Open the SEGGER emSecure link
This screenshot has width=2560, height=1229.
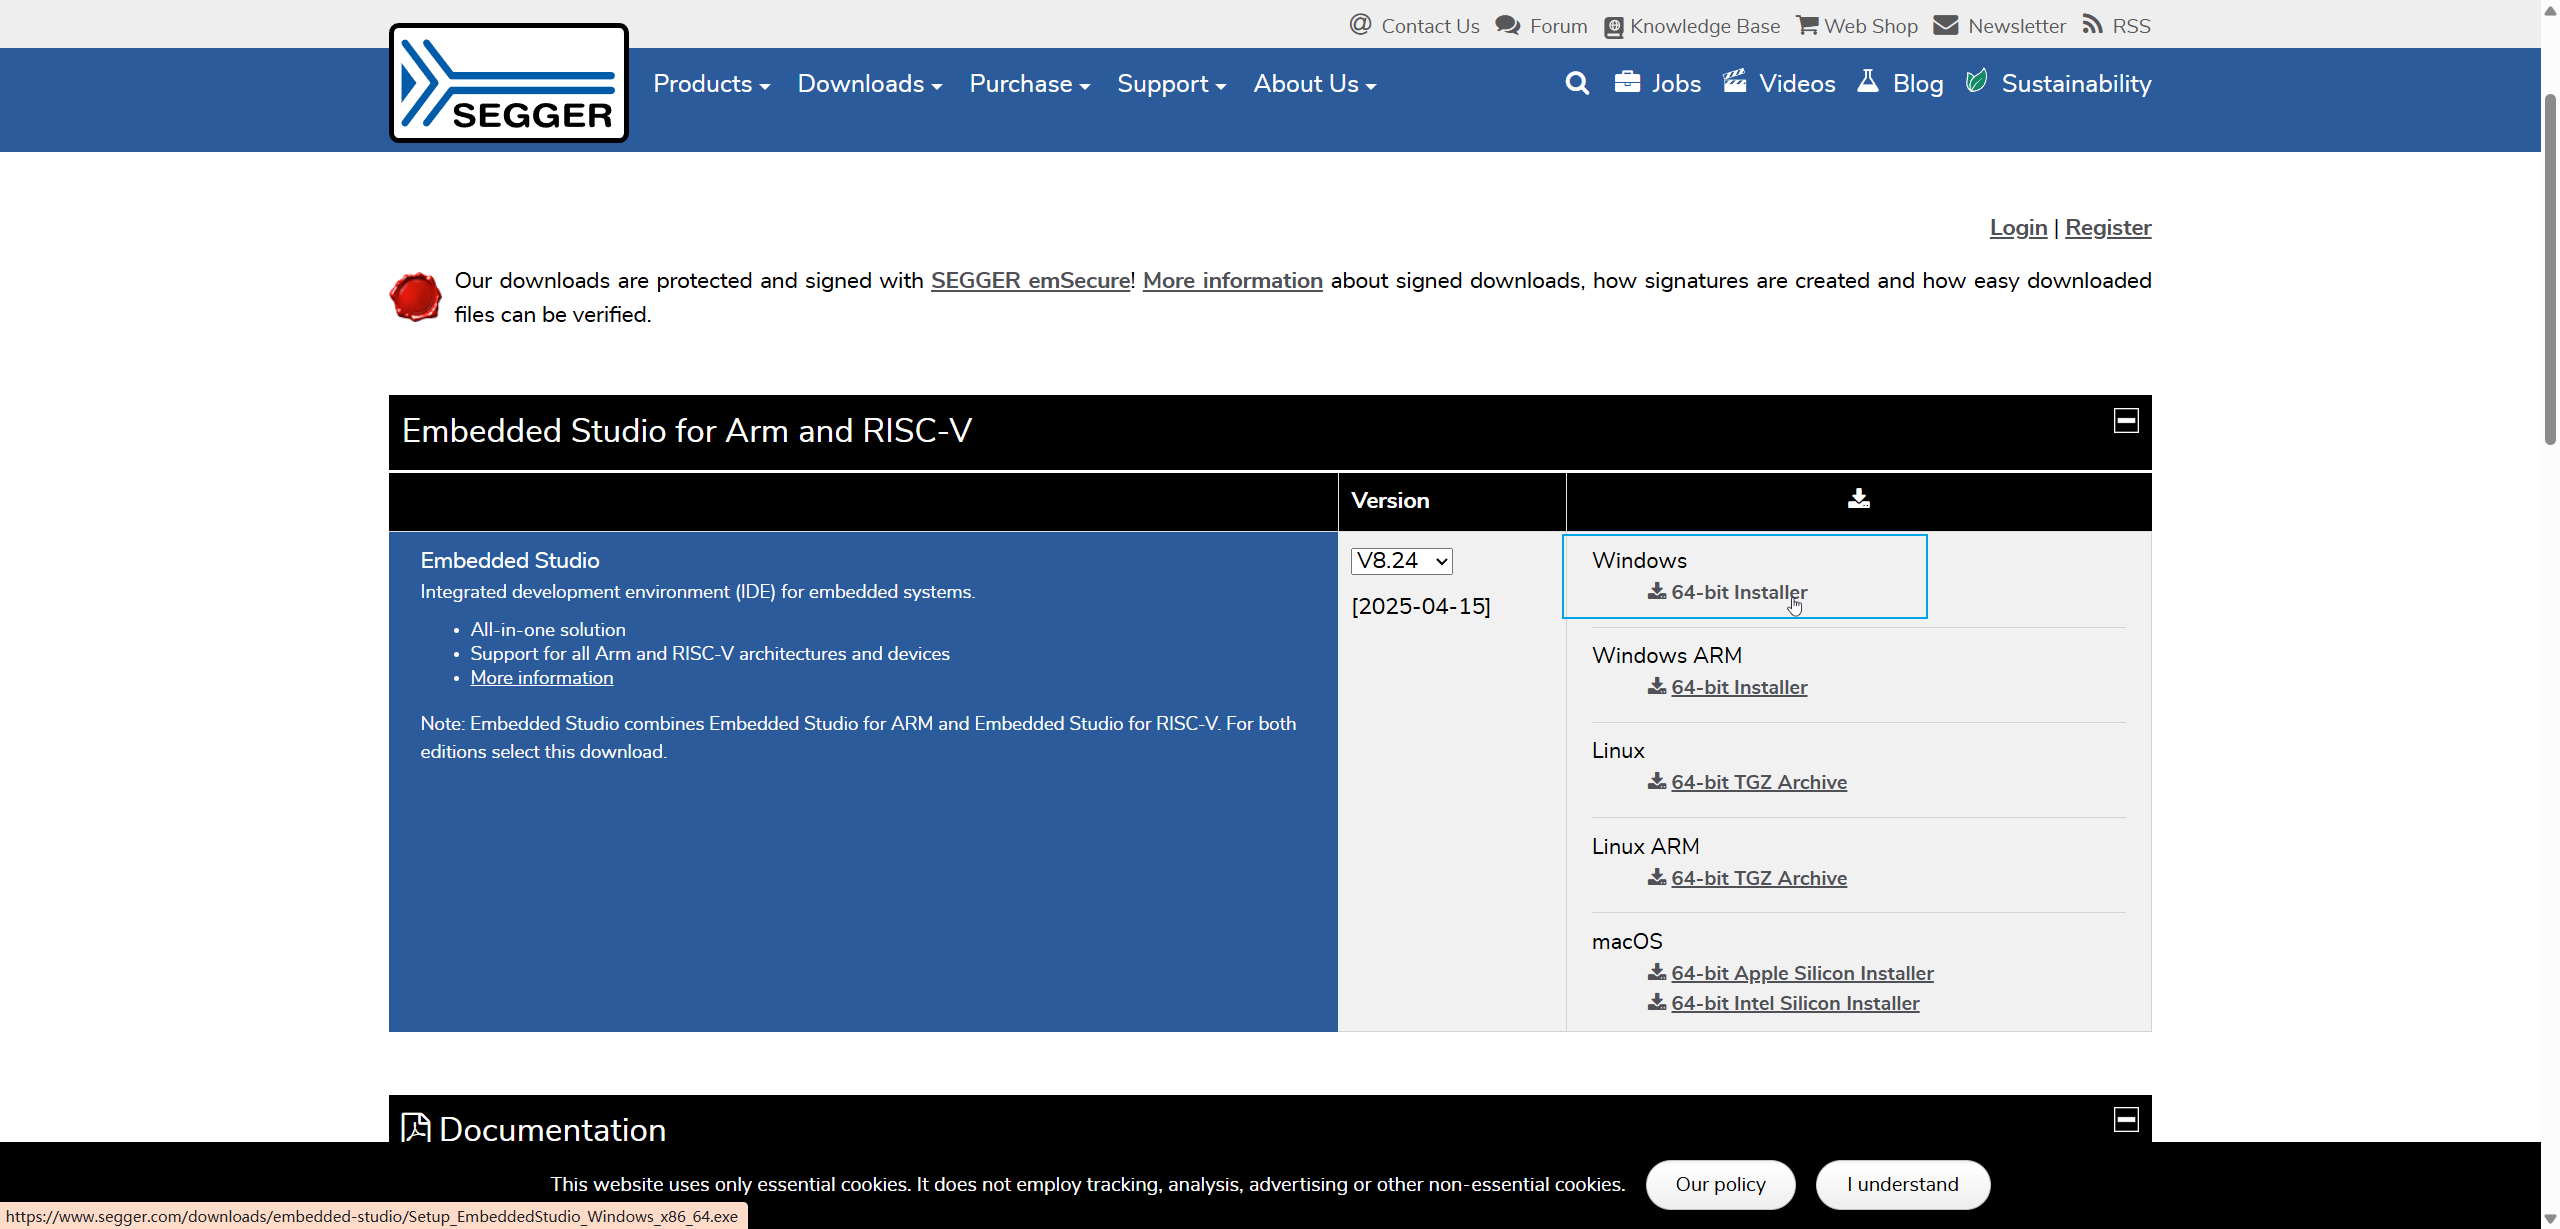point(1030,281)
